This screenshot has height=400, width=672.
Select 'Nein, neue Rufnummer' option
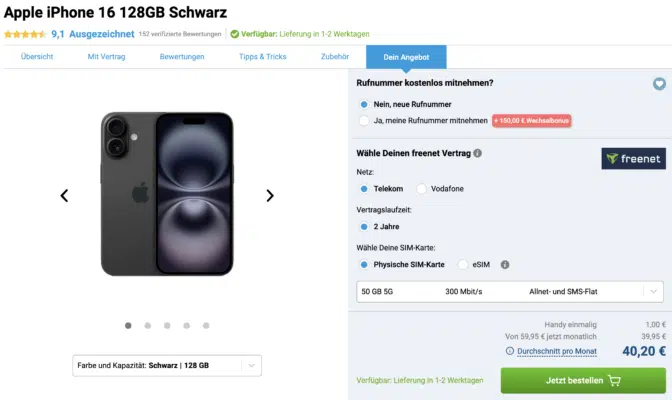364,104
